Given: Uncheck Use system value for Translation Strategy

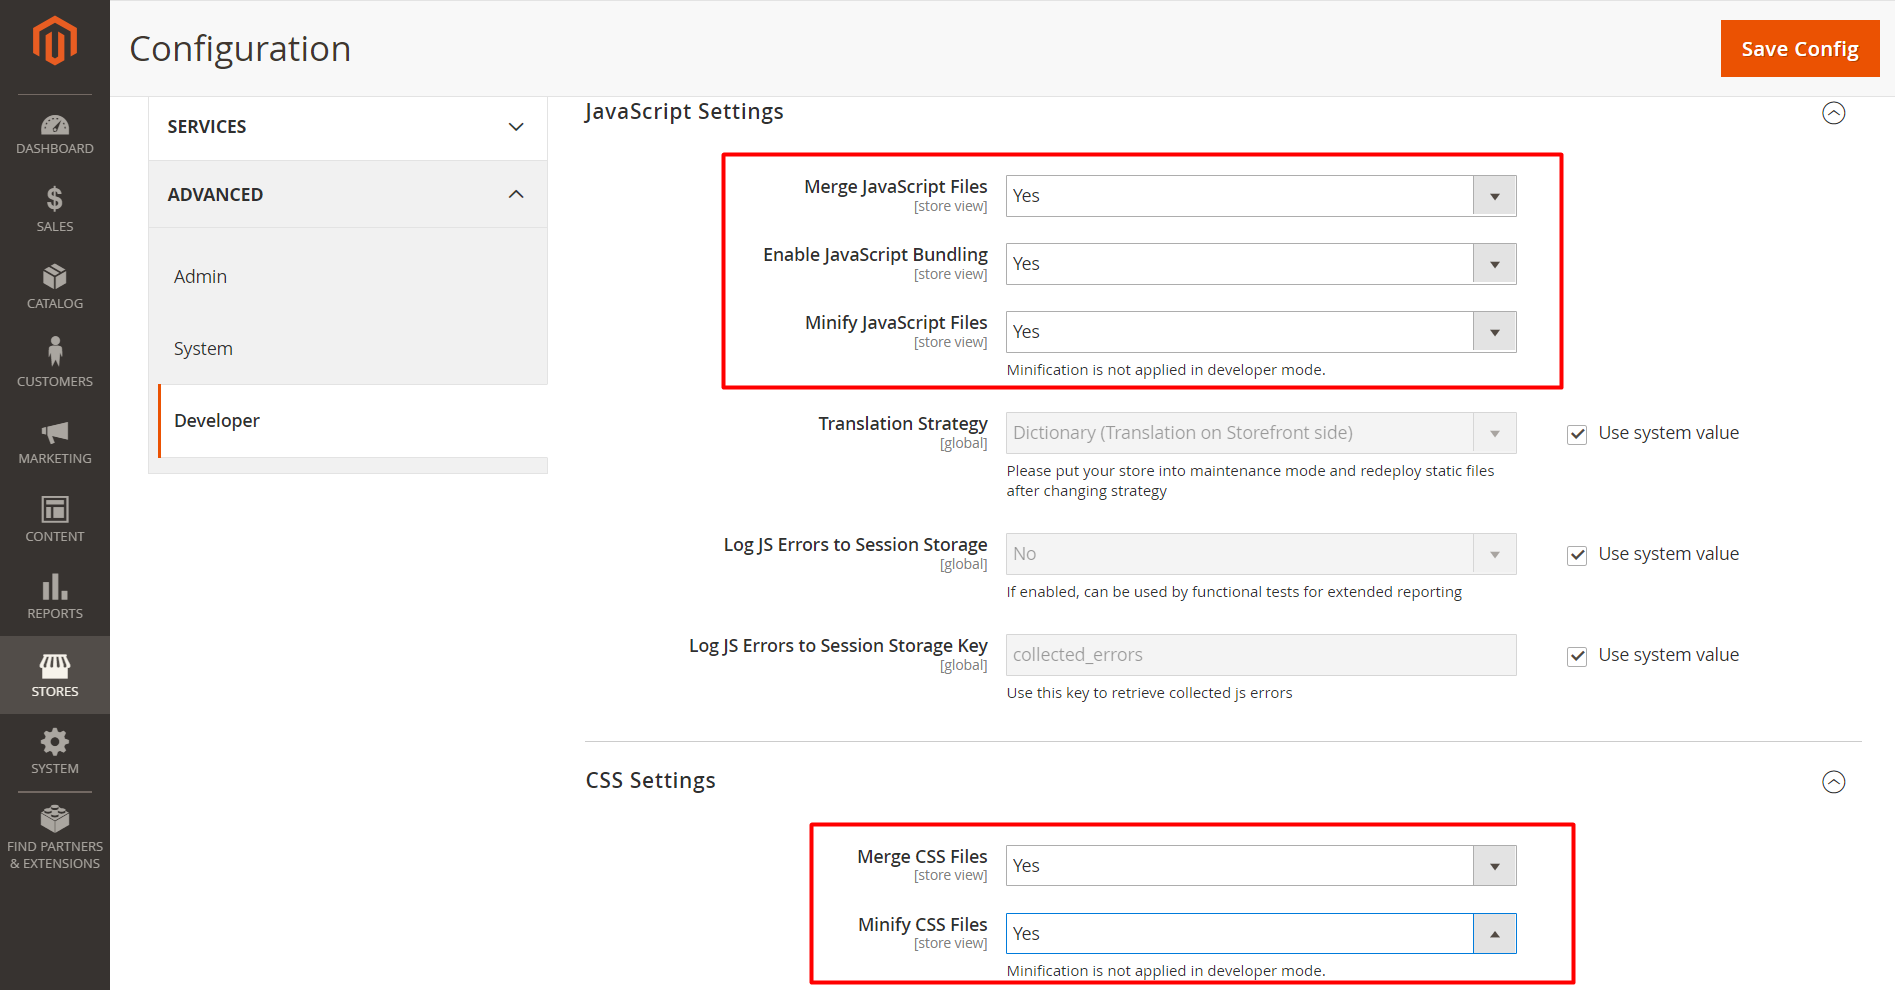Looking at the screenshot, I should (1576, 434).
